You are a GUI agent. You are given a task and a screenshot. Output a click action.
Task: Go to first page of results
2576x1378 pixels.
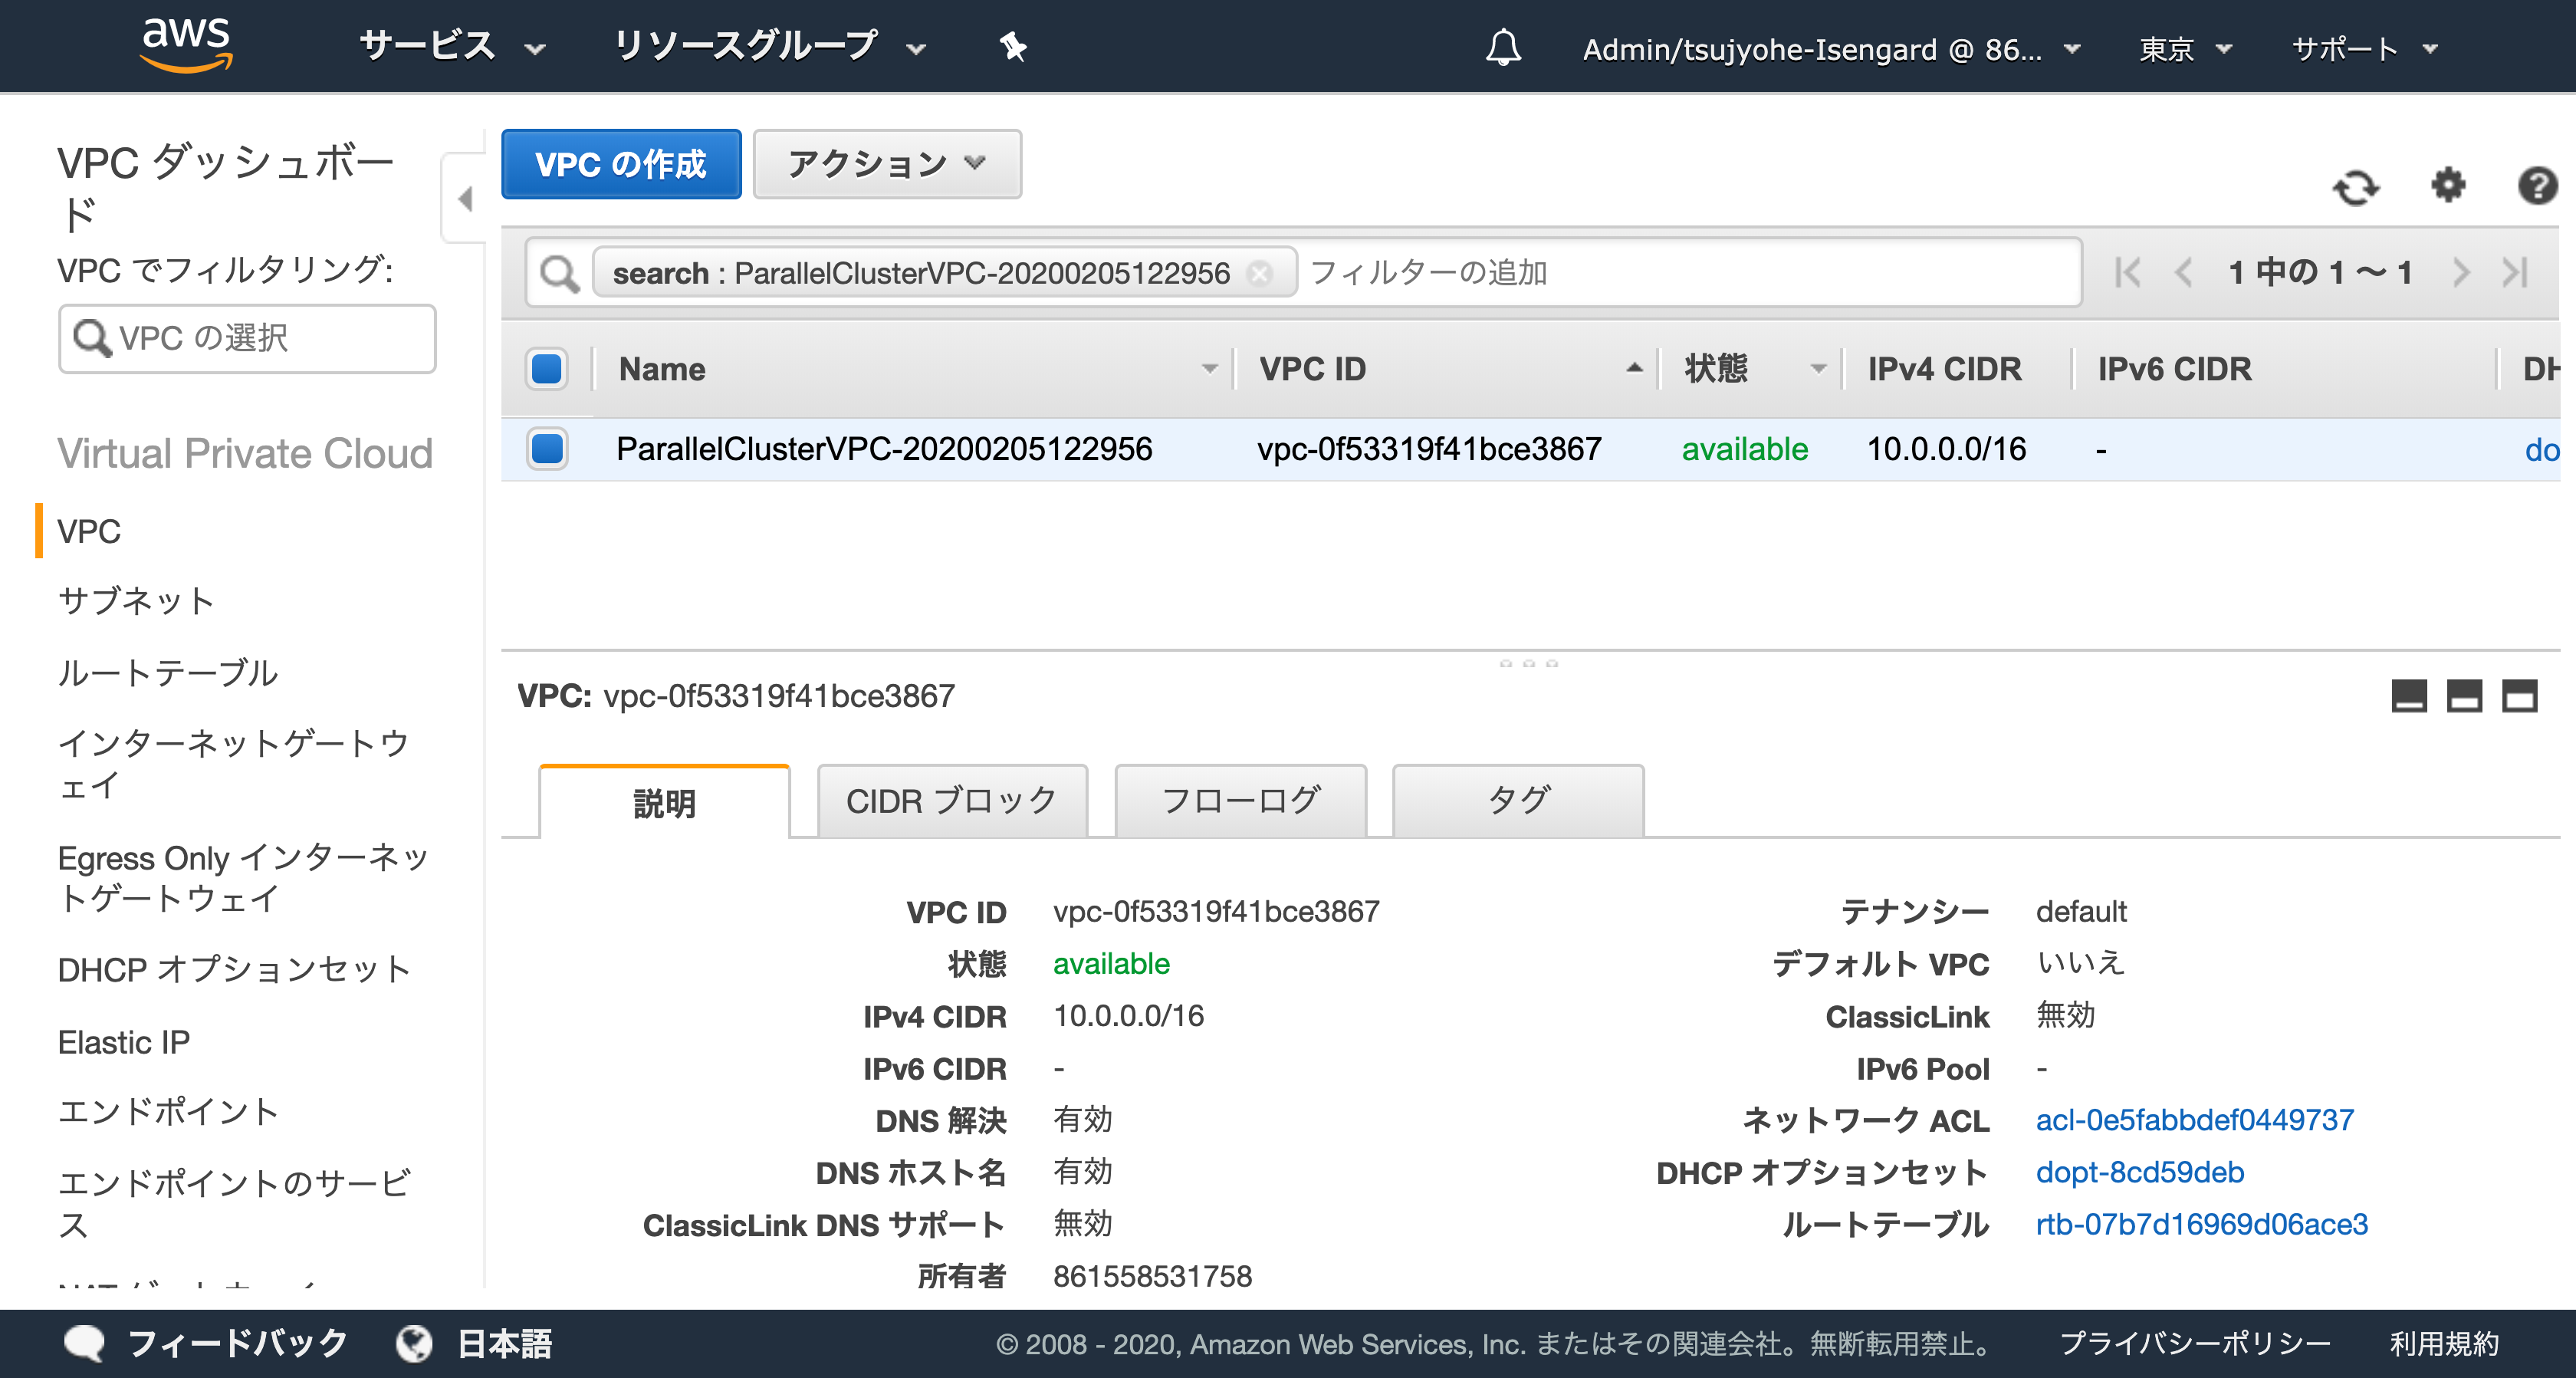coord(2128,272)
